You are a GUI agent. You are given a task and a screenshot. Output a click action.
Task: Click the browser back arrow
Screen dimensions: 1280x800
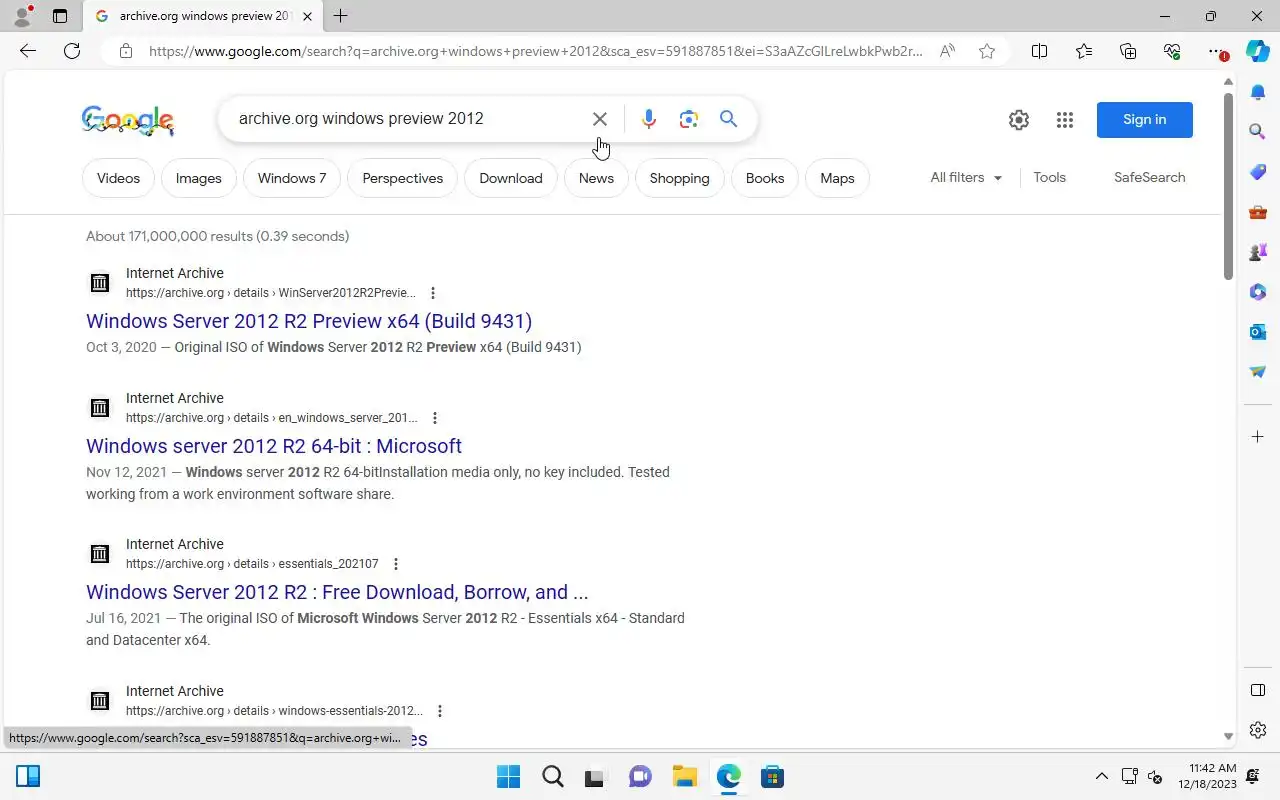[28, 51]
